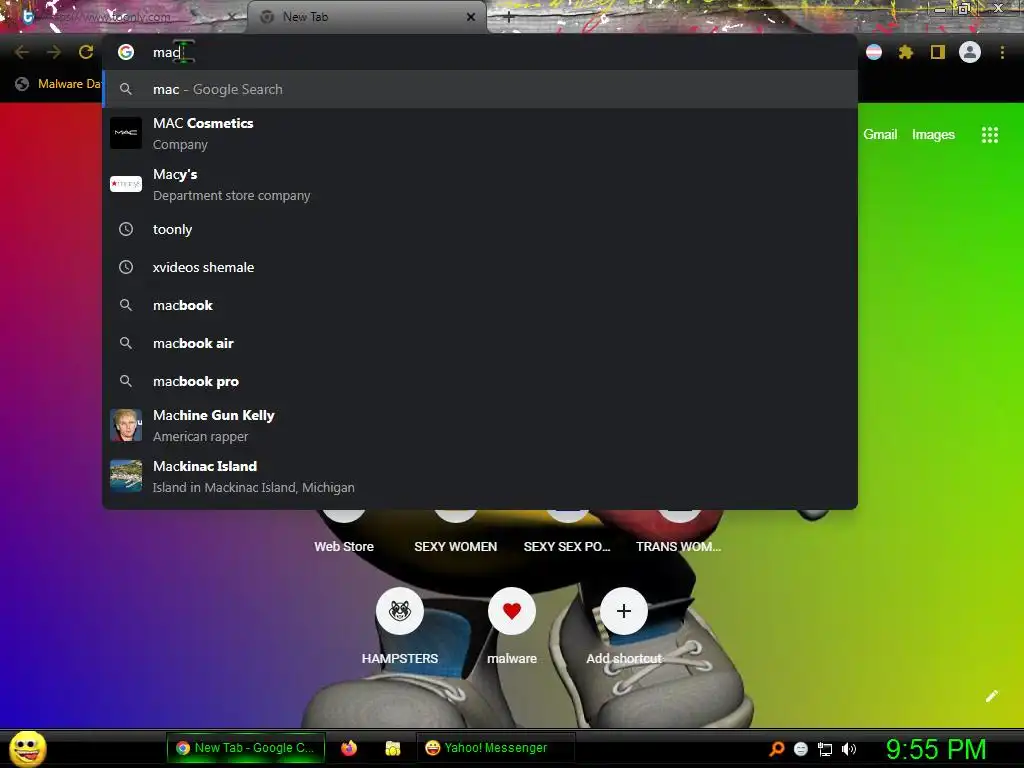
Task: Select the Macy's suggestion
Action: point(480,184)
